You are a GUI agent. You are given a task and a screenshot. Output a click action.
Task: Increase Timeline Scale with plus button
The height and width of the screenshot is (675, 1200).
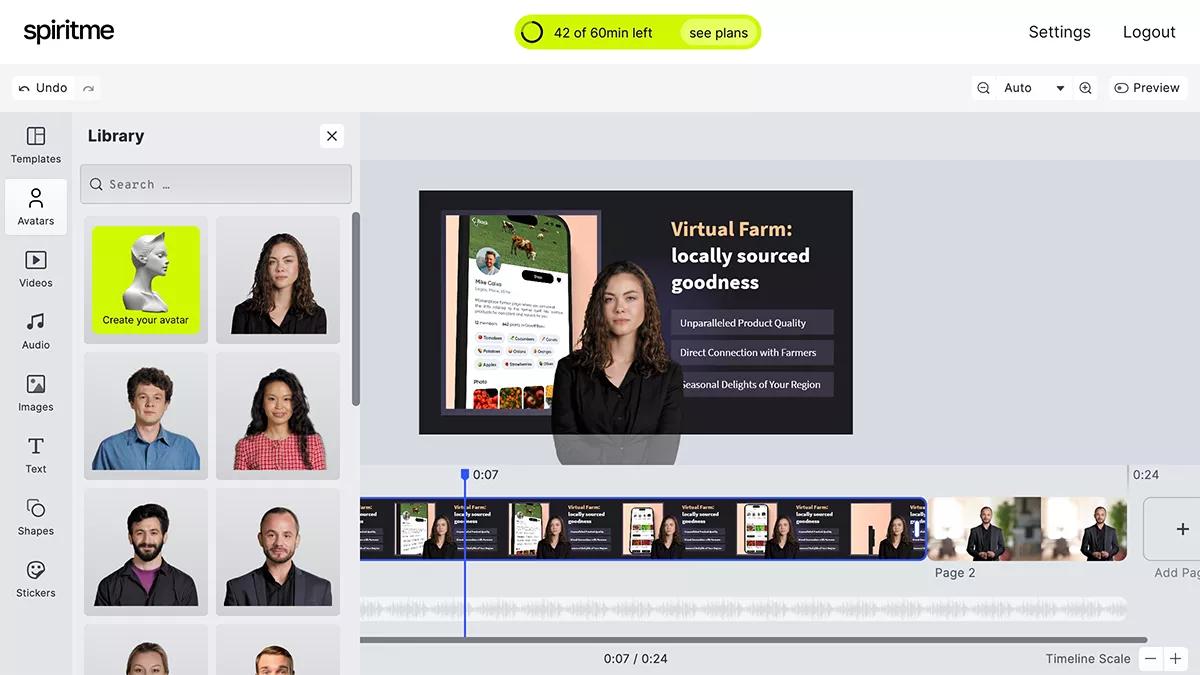coord(1176,659)
